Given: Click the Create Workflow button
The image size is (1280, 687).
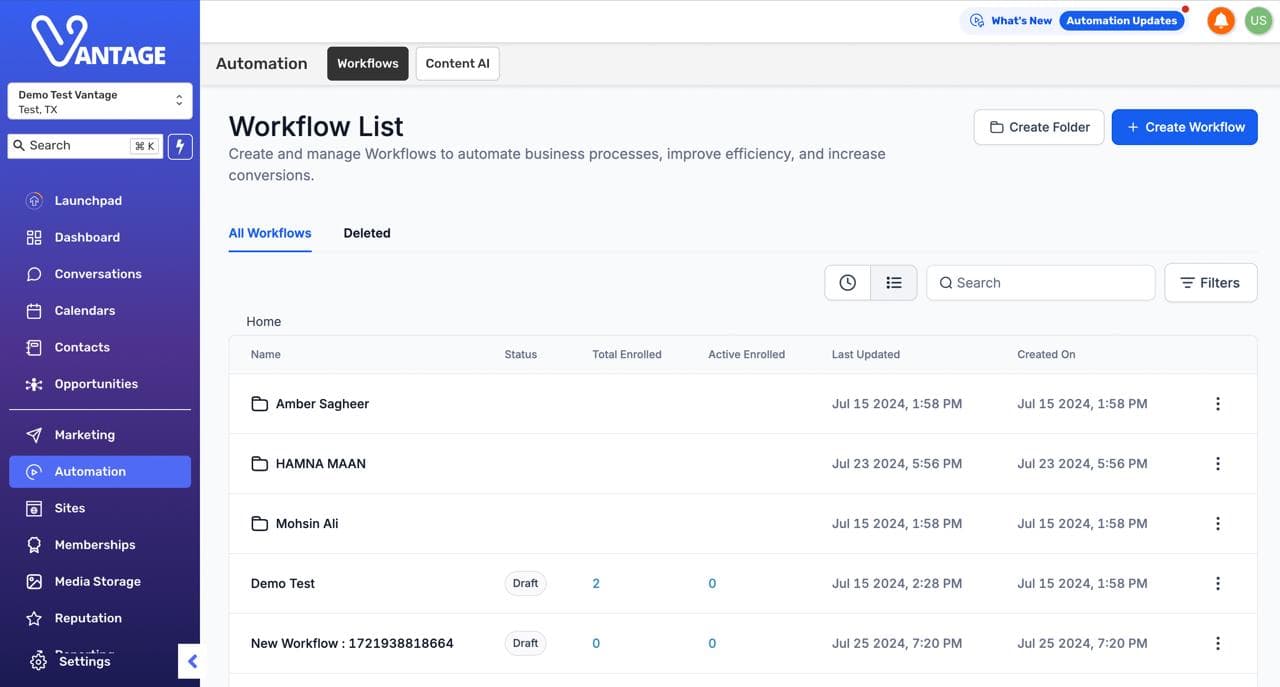Looking at the screenshot, I should [1185, 127].
